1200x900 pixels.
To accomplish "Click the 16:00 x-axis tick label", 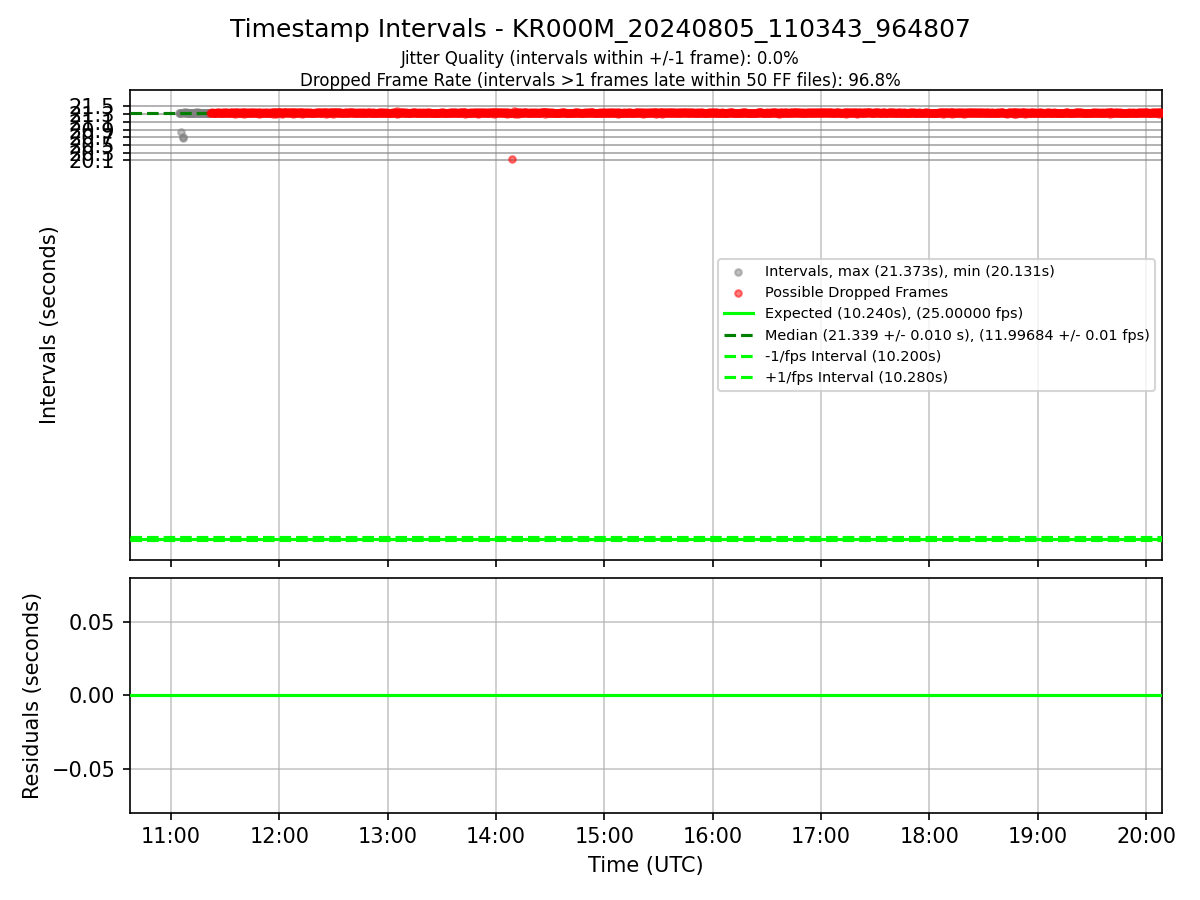I will [712, 837].
